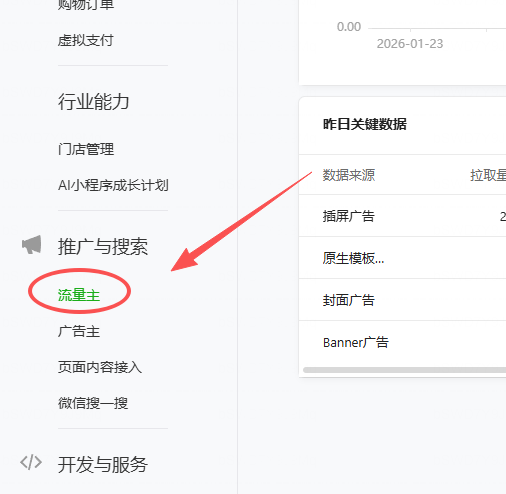Screen dimensions: 506x494
Task: Select the 封面广告 table row
Action: 403,300
